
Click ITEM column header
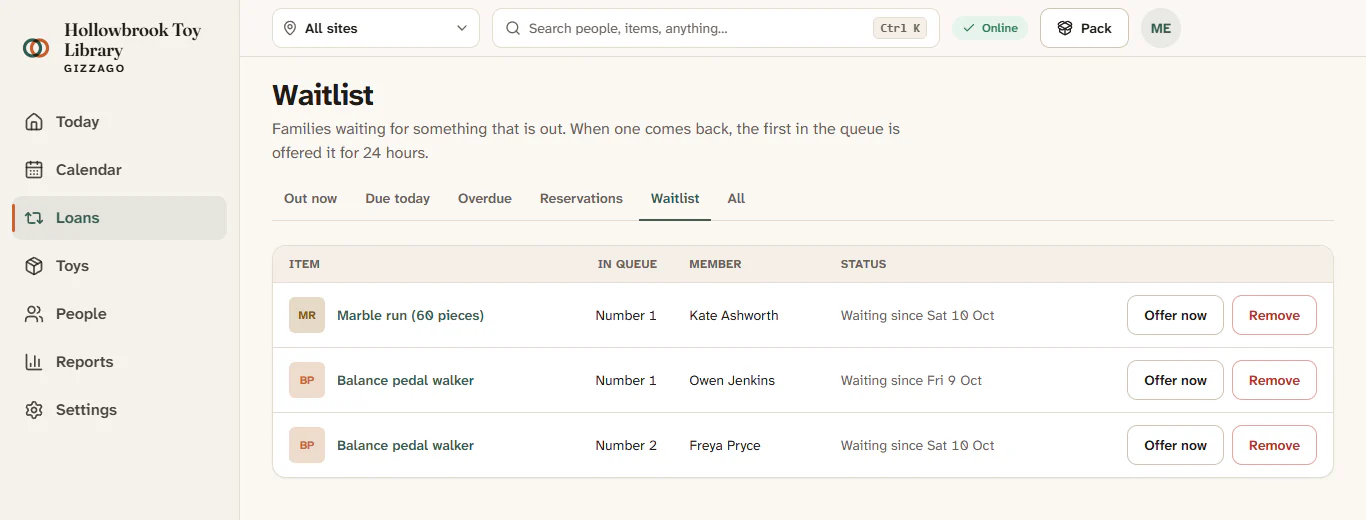point(304,264)
